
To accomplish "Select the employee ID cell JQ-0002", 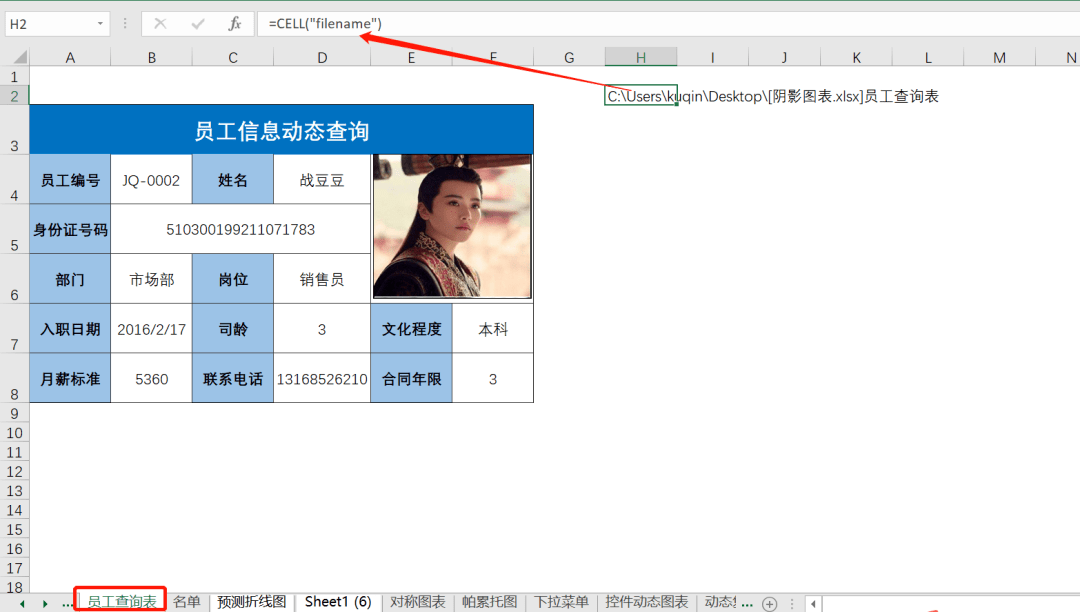I will 152,180.
